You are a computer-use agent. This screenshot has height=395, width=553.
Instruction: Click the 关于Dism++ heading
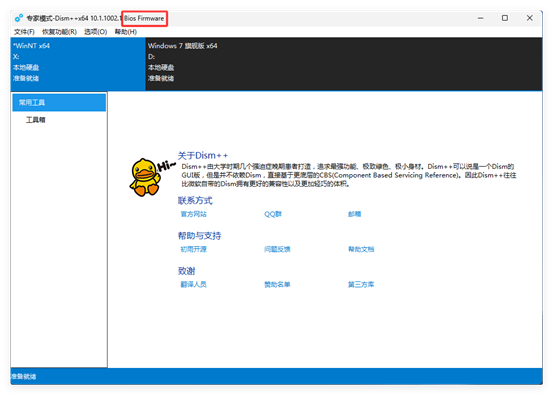coord(203,156)
